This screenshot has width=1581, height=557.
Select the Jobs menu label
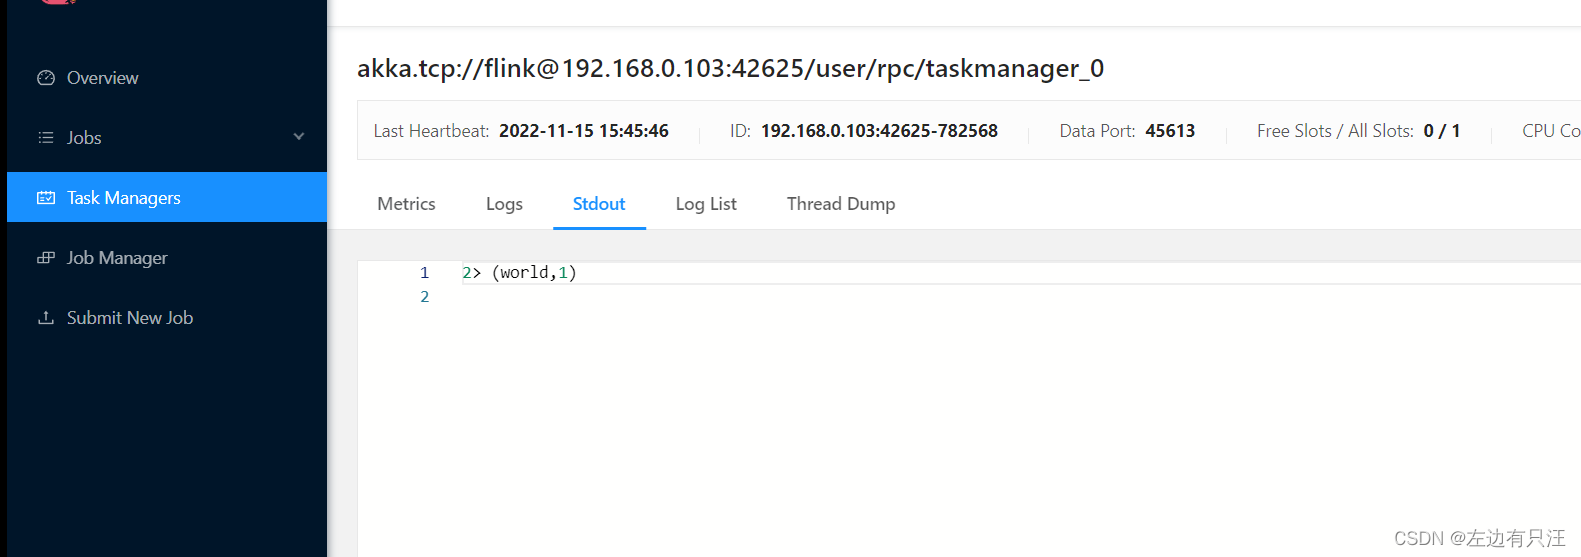tap(84, 138)
